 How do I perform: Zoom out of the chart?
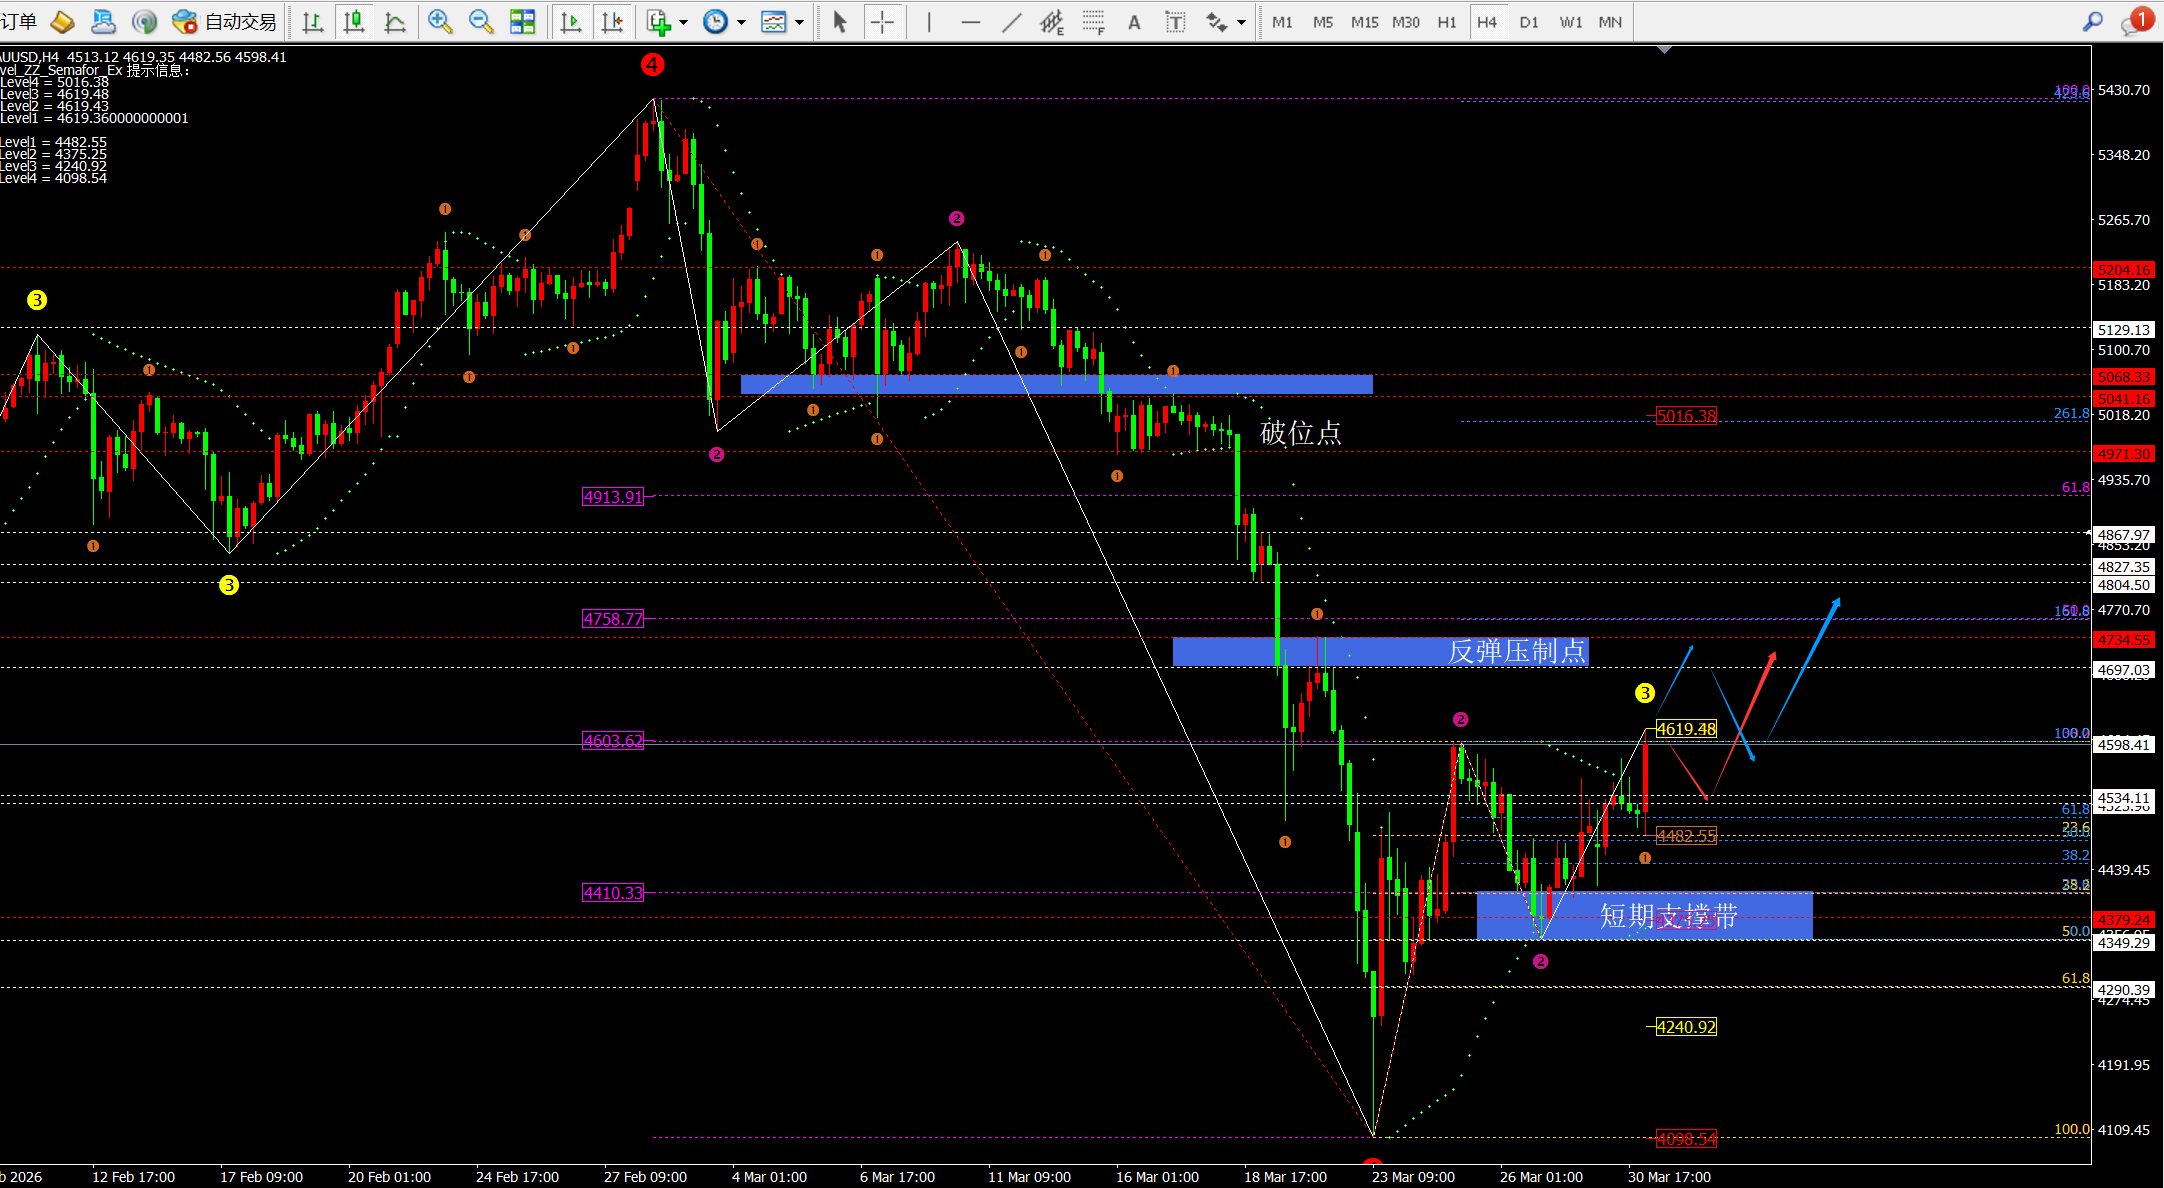tap(481, 21)
